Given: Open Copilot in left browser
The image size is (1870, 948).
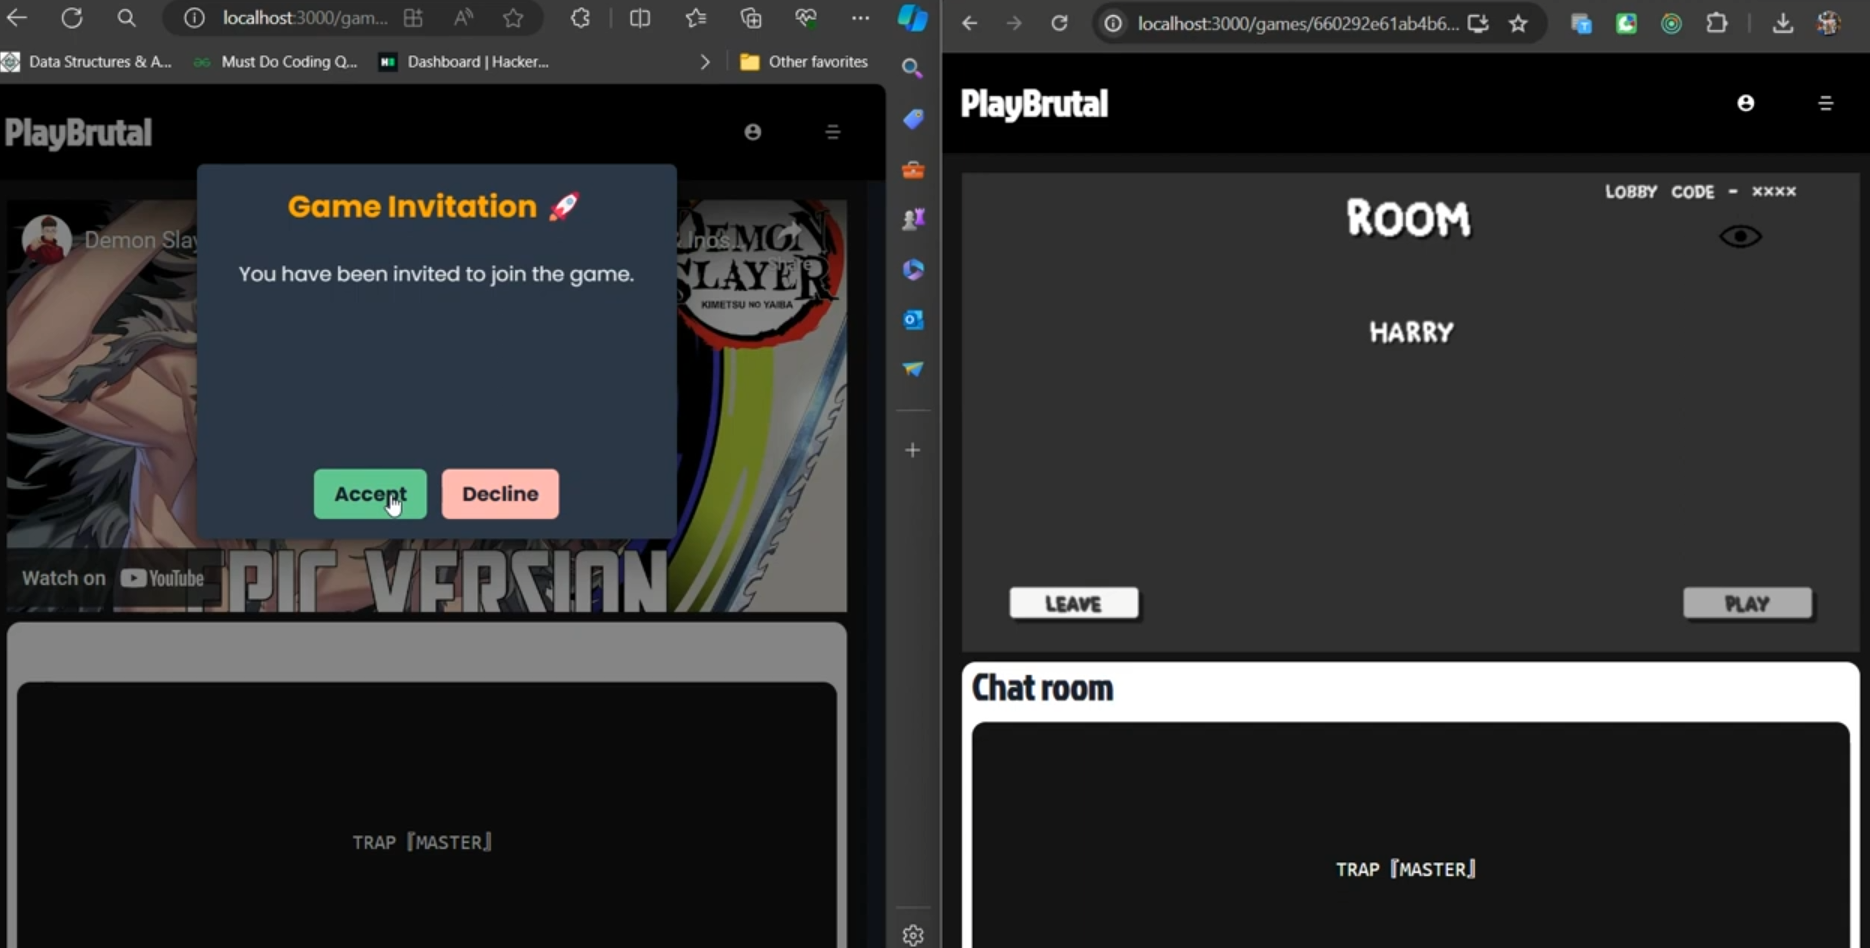Looking at the screenshot, I should pos(912,18).
